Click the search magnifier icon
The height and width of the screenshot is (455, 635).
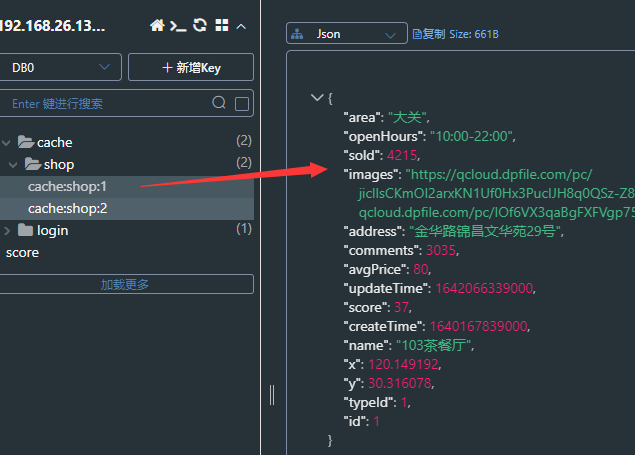(x=219, y=103)
